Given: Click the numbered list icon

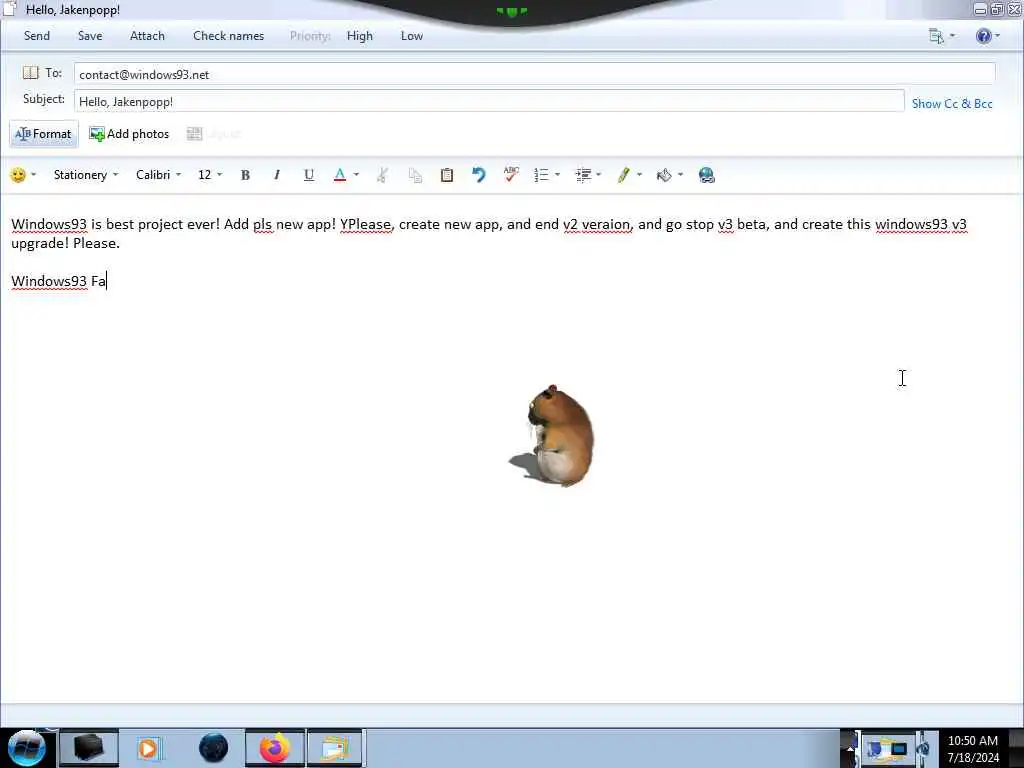Looking at the screenshot, I should (x=541, y=175).
